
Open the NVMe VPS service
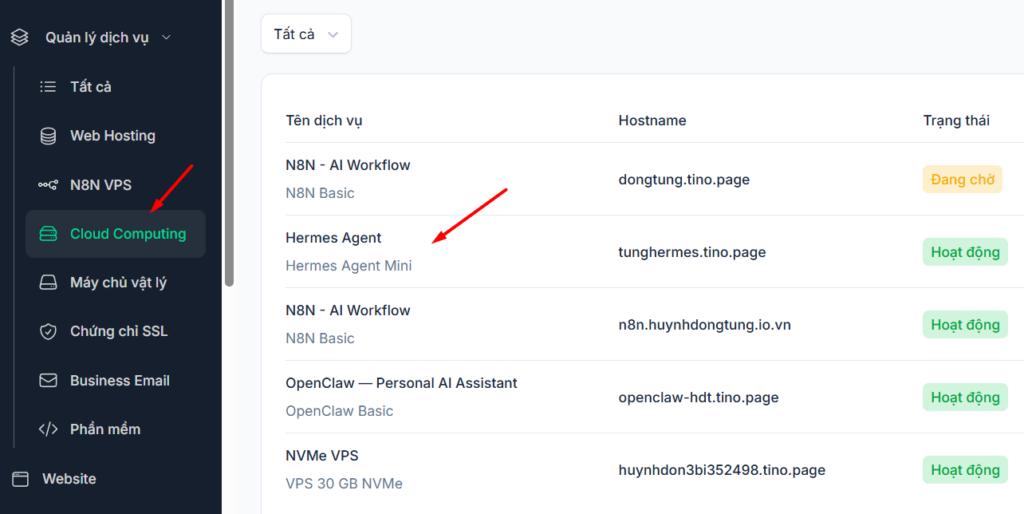click(322, 455)
